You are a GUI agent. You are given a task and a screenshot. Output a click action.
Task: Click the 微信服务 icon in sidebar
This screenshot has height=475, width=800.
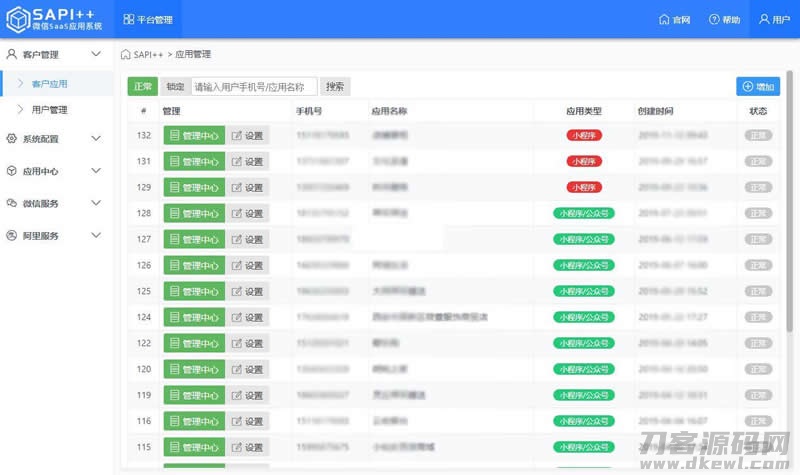coord(12,204)
